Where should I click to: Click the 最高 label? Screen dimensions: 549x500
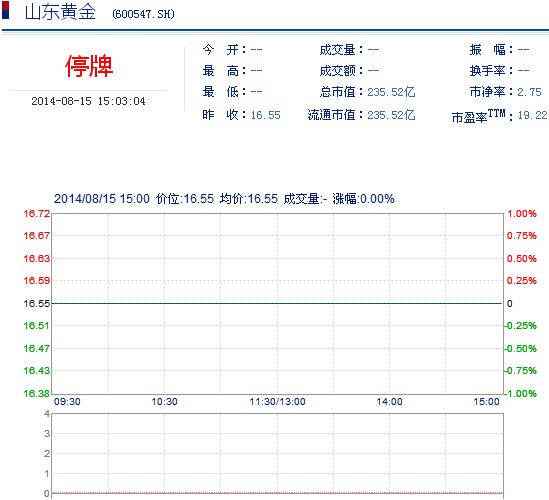[220, 71]
